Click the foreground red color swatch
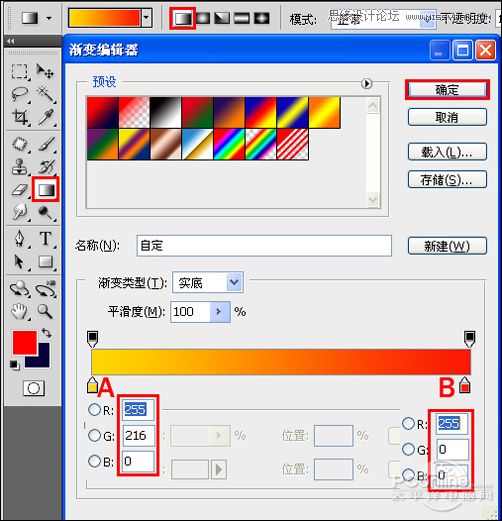 pyautogui.click(x=24, y=342)
